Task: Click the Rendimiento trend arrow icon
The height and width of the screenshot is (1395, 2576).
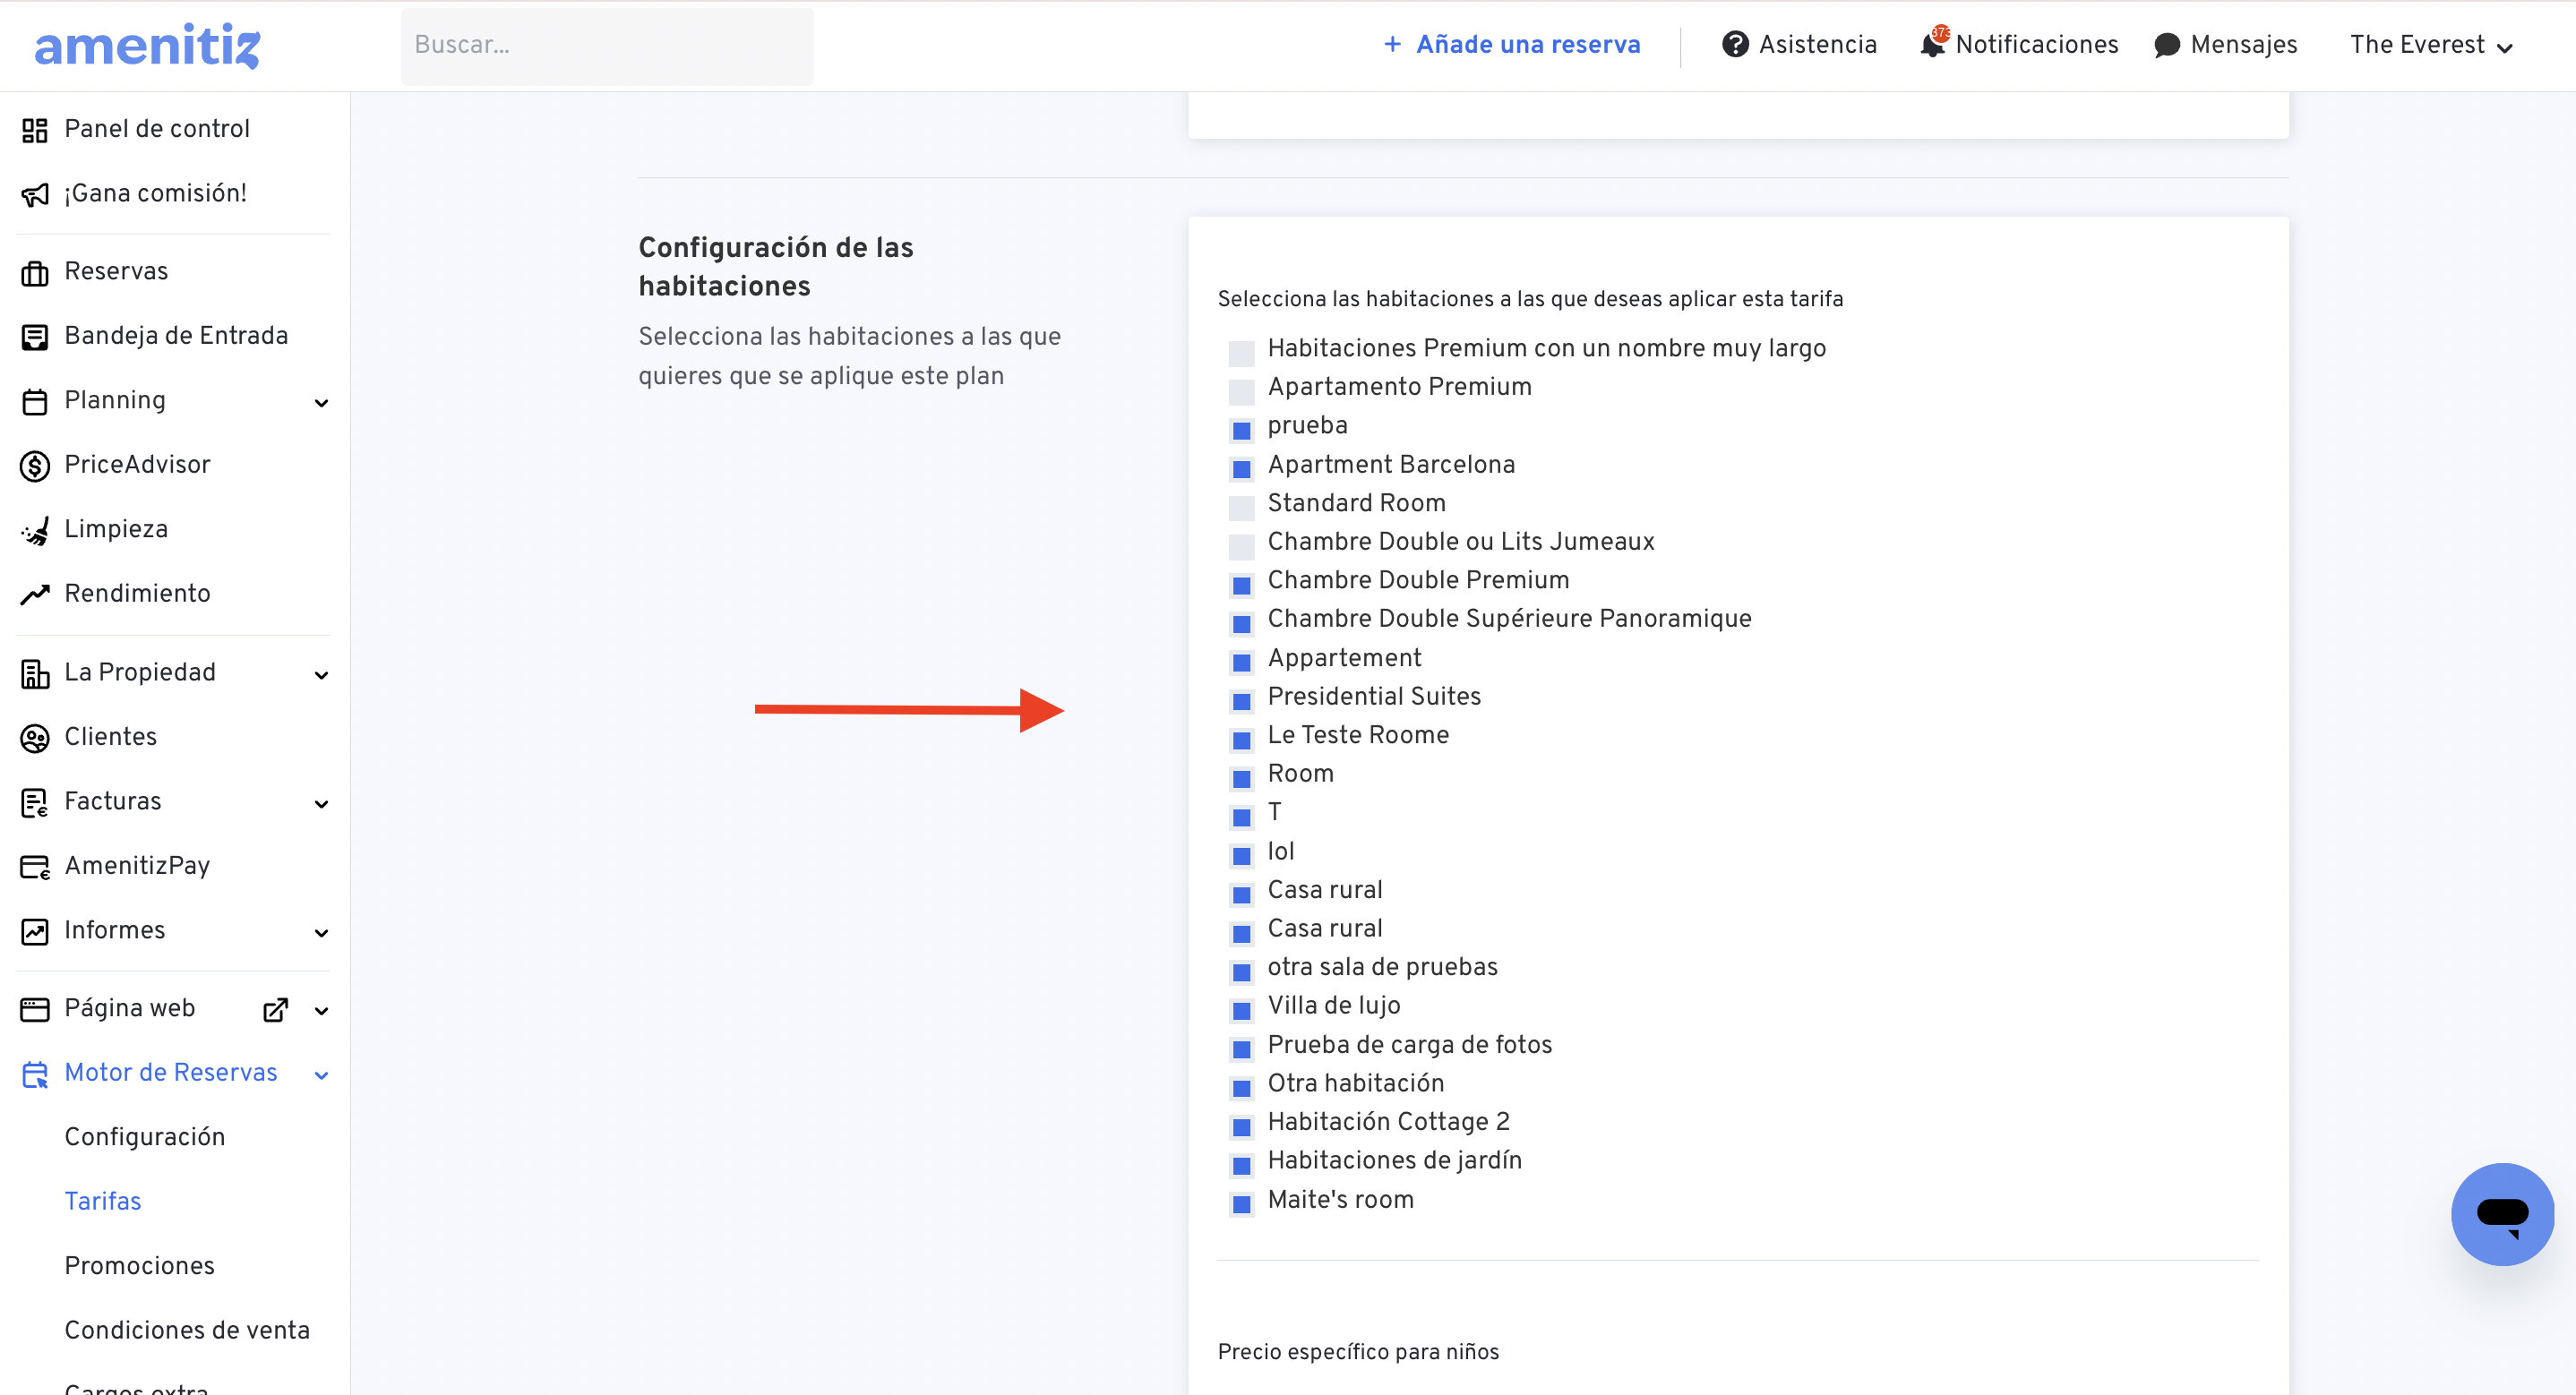Action: (x=35, y=595)
